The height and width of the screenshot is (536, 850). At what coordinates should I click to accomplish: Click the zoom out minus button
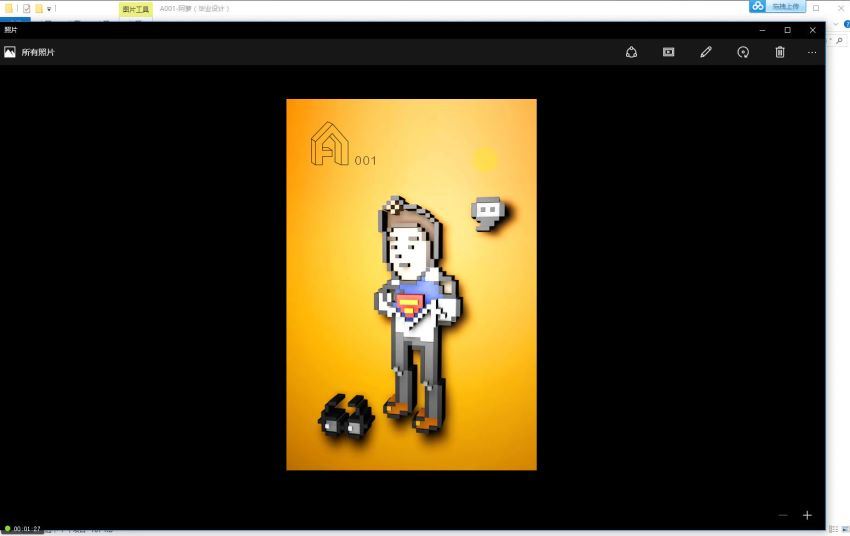tap(783, 515)
